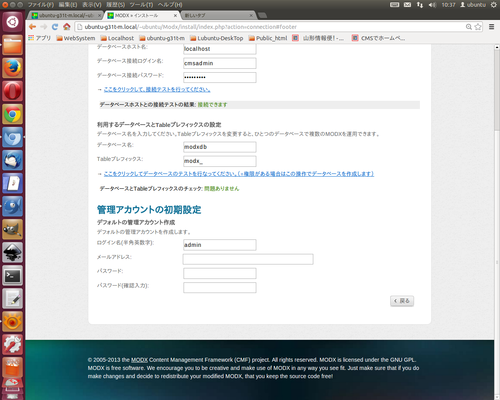Open the text editor launcher icon
500x400 pixels.
tap(12, 299)
